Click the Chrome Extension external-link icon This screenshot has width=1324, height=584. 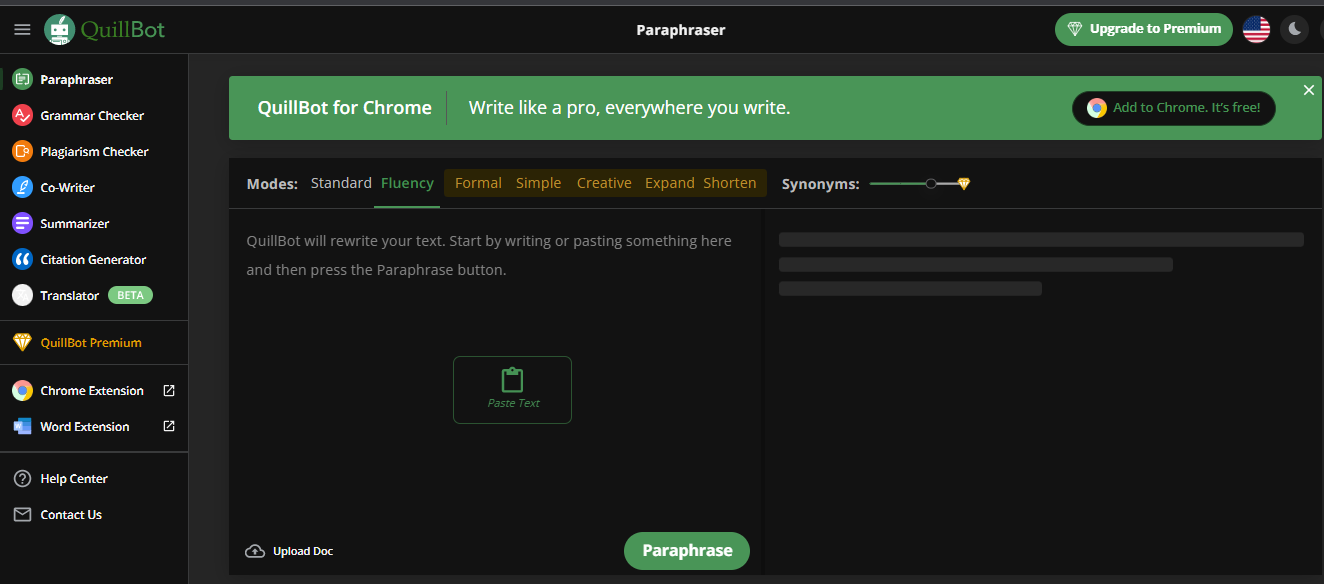tap(169, 390)
